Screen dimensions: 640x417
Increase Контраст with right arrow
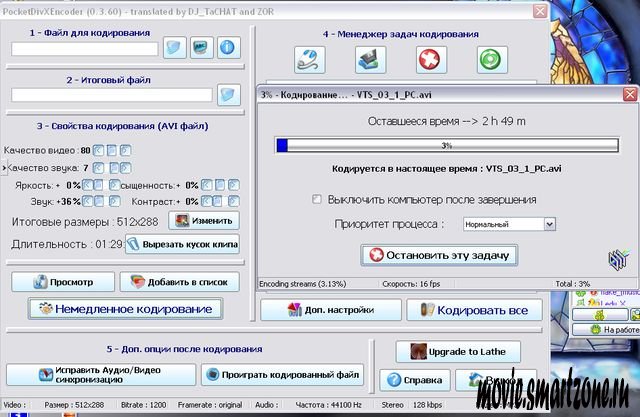coord(233,201)
